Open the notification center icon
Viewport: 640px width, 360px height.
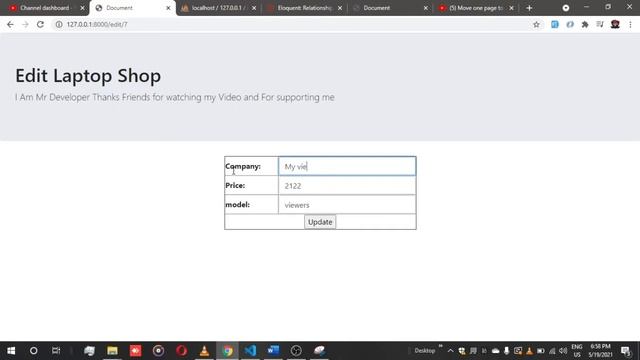click(x=625, y=351)
